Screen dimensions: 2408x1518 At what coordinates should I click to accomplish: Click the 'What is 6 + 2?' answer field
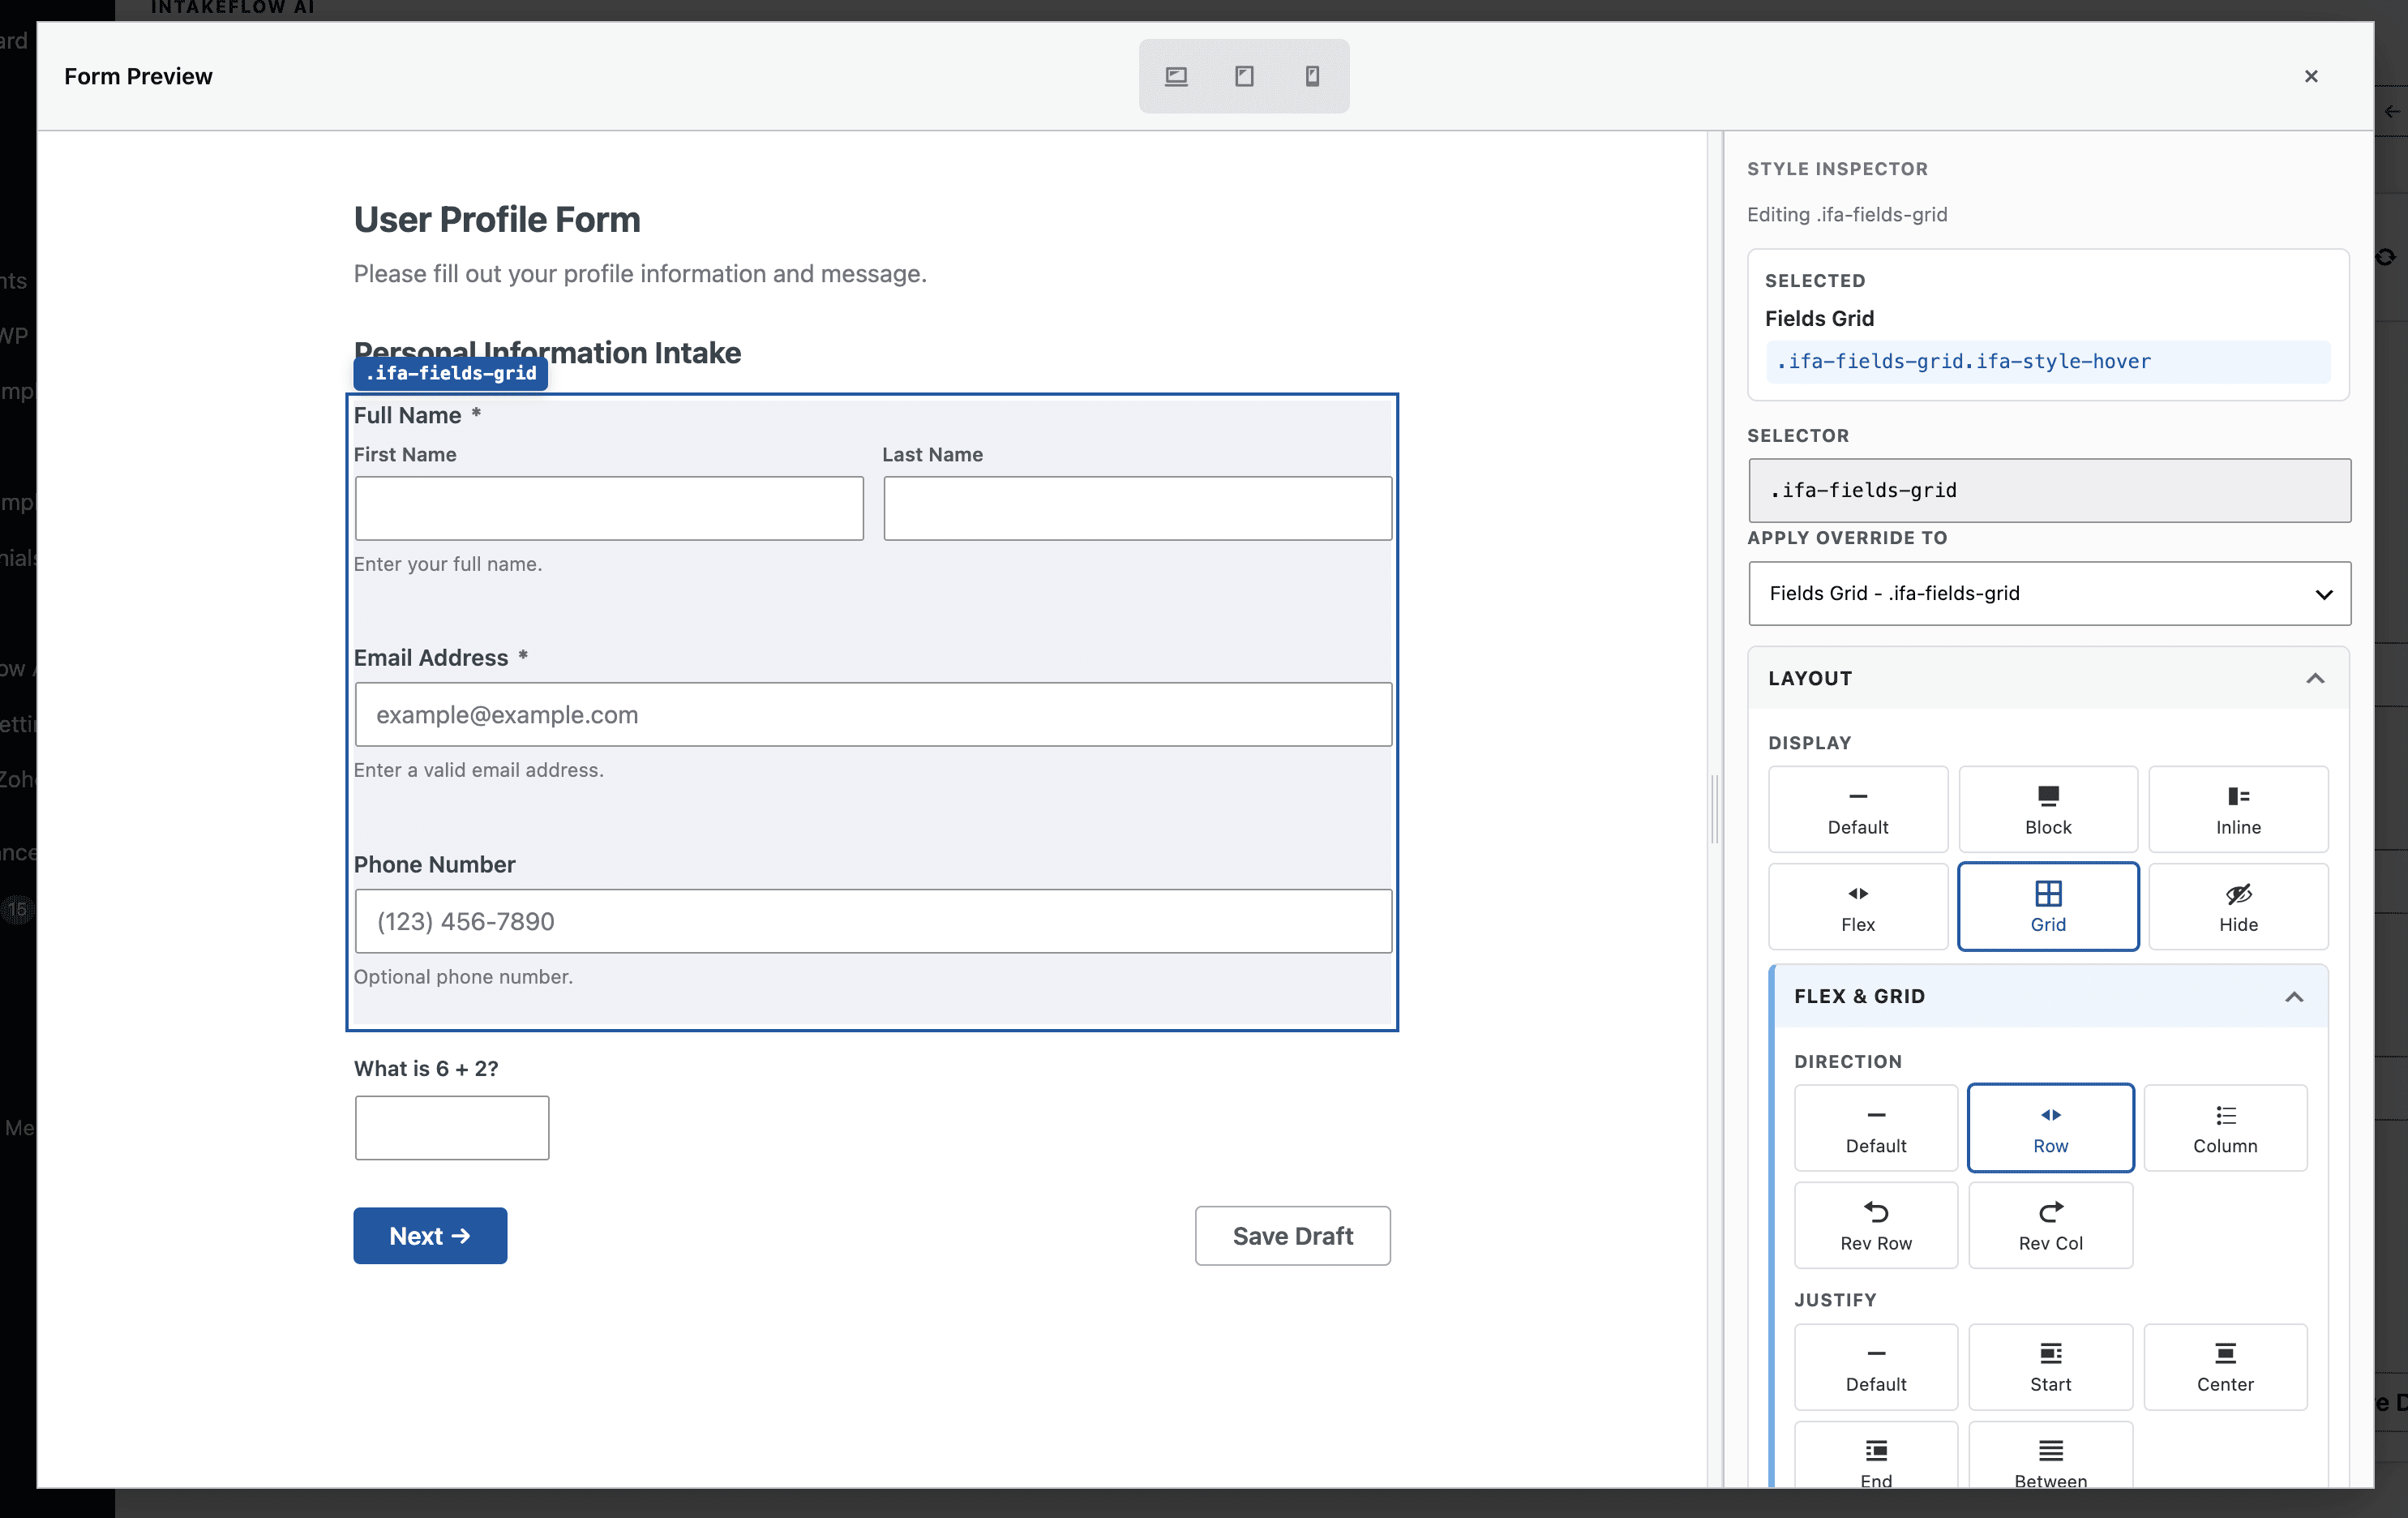coord(452,1127)
